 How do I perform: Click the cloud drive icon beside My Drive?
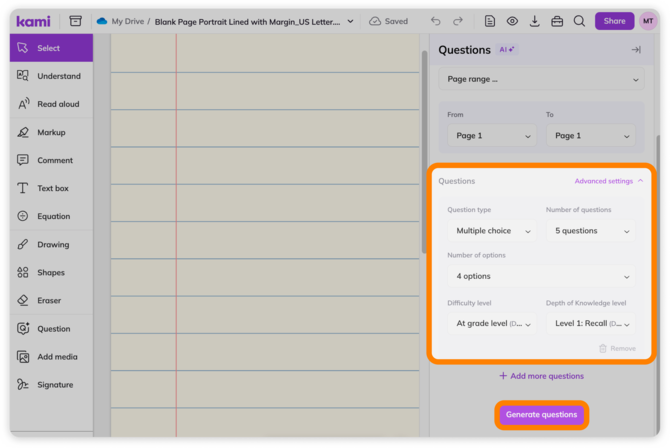pyautogui.click(x=102, y=21)
